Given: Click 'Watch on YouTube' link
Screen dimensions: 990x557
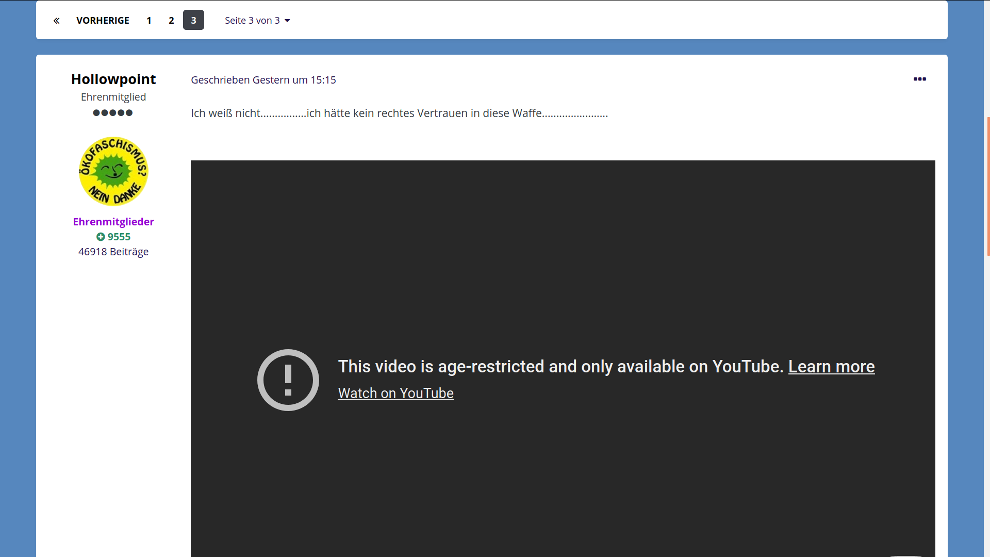Looking at the screenshot, I should pyautogui.click(x=396, y=393).
